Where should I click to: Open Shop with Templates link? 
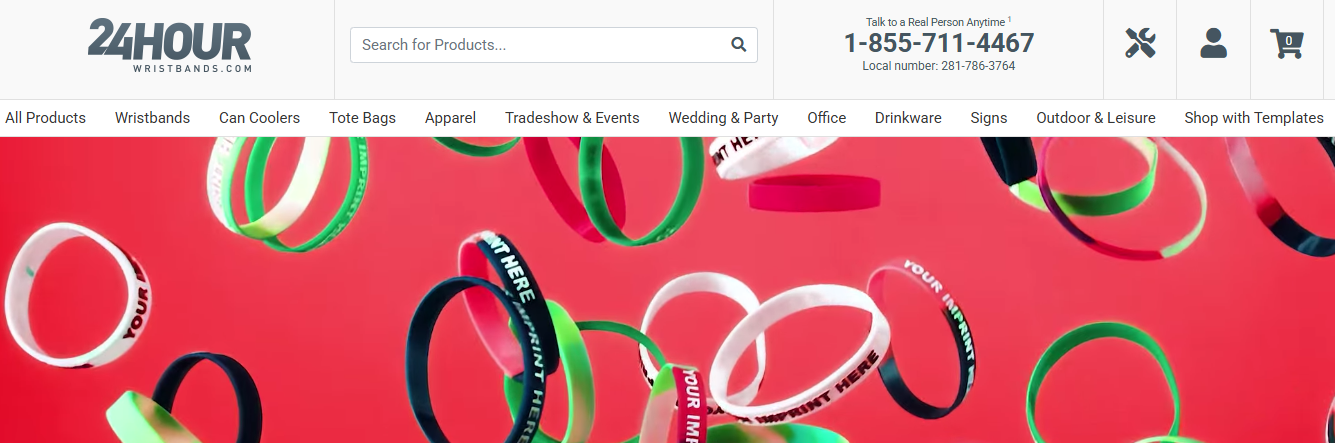coord(1254,118)
